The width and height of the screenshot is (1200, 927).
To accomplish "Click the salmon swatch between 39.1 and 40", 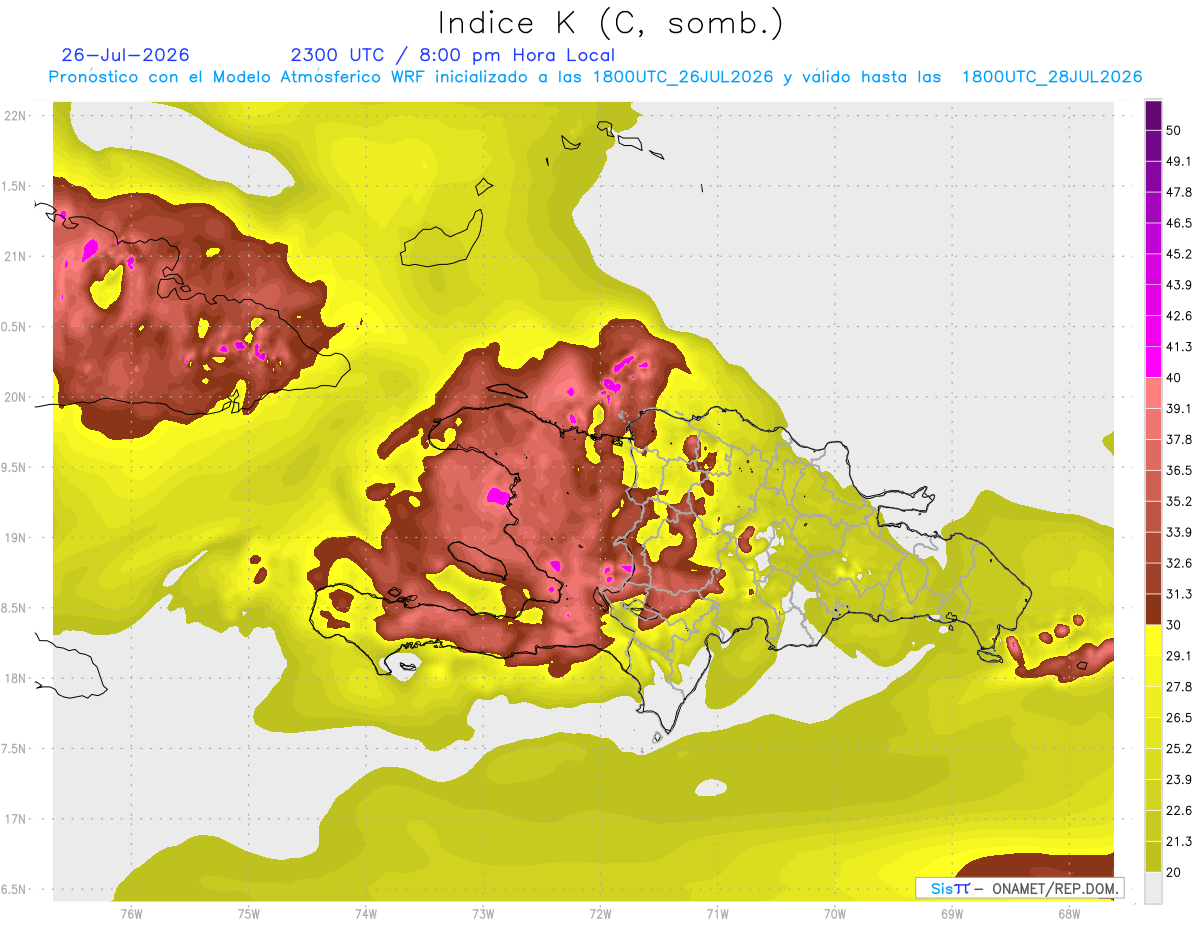I will point(1153,393).
